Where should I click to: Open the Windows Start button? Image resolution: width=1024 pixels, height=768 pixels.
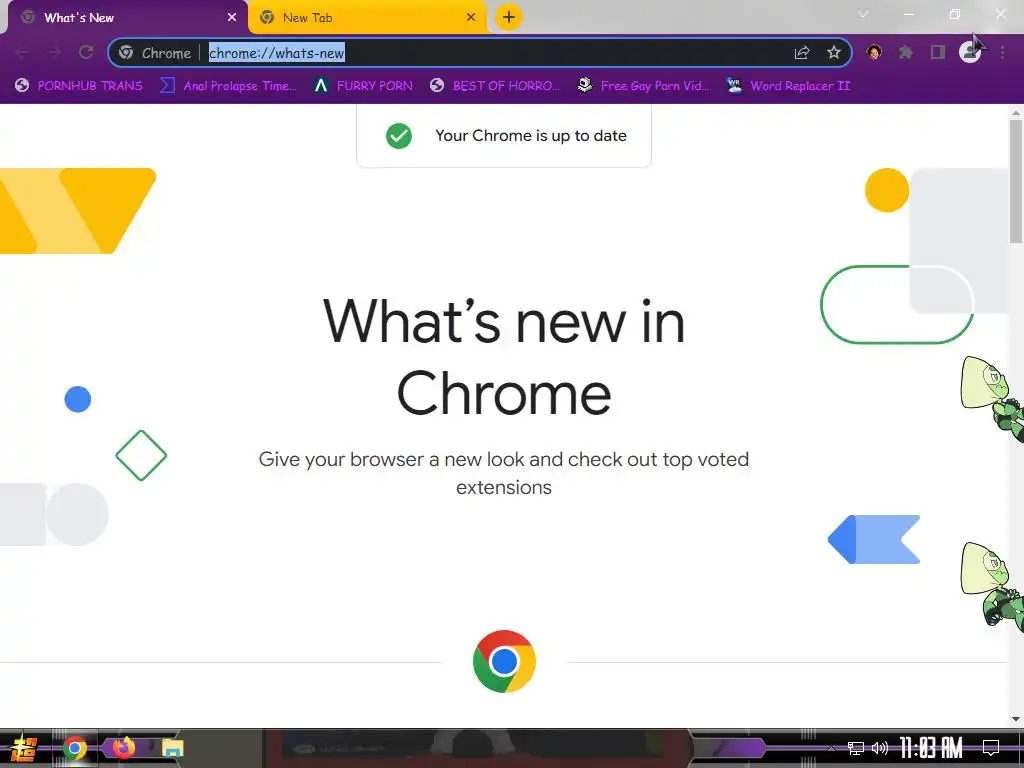click(x=24, y=748)
